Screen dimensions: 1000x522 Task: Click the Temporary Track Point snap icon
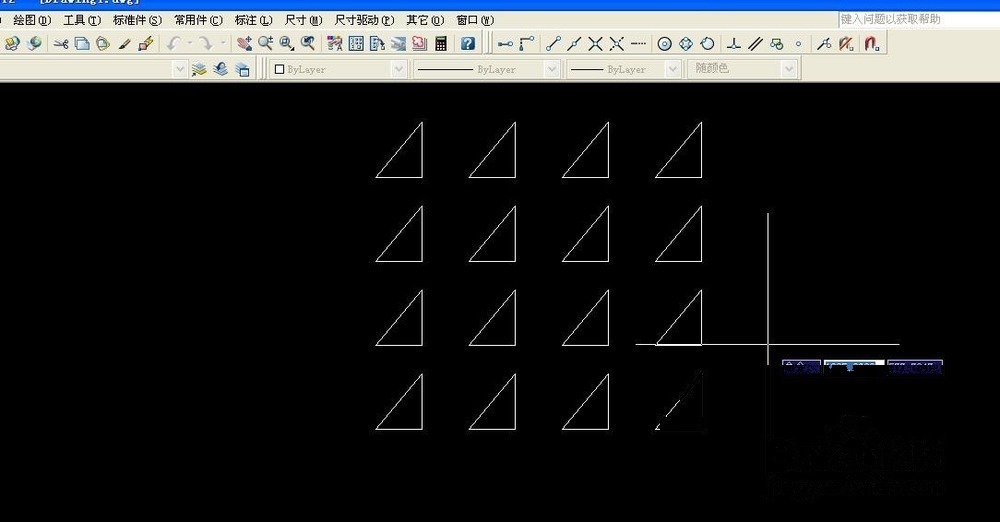pyautogui.click(x=506, y=44)
